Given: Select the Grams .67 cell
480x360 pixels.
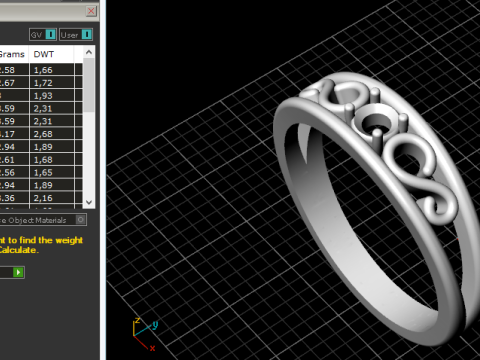Looking at the screenshot, I should coord(14,83).
